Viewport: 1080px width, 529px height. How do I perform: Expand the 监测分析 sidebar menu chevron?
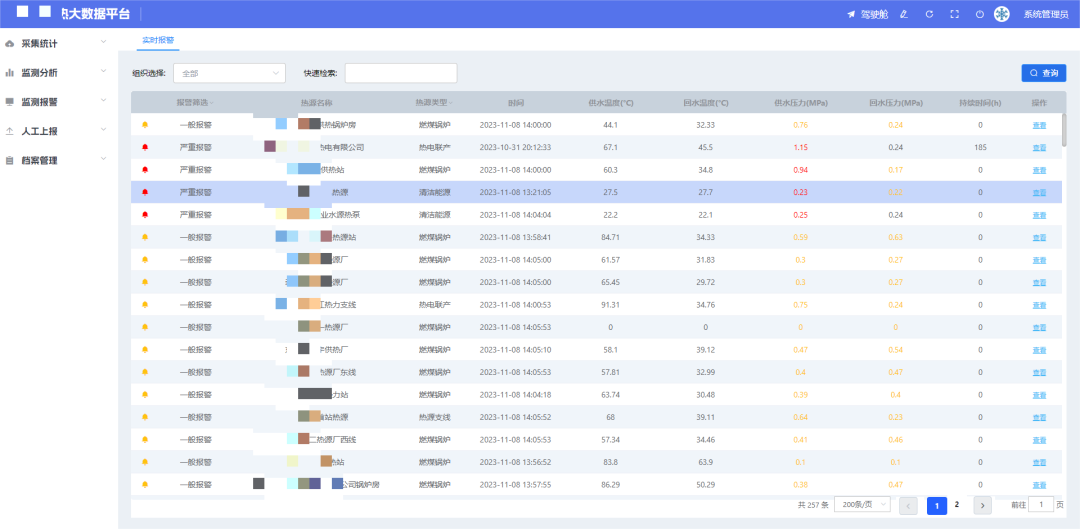tap(103, 71)
